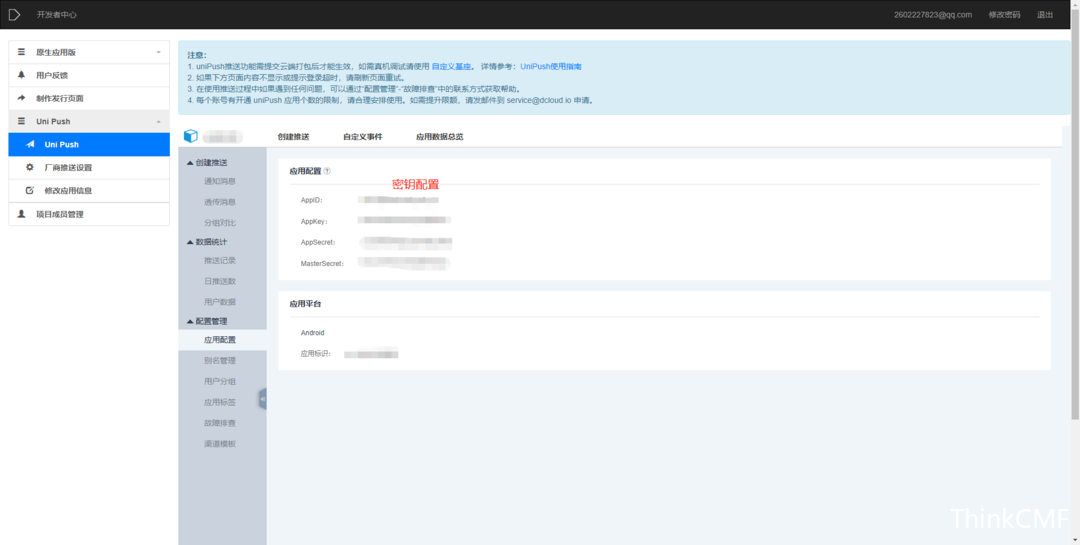The height and width of the screenshot is (545, 1080).
Task: Open the 应用数据总览 tab
Action: click(x=439, y=136)
